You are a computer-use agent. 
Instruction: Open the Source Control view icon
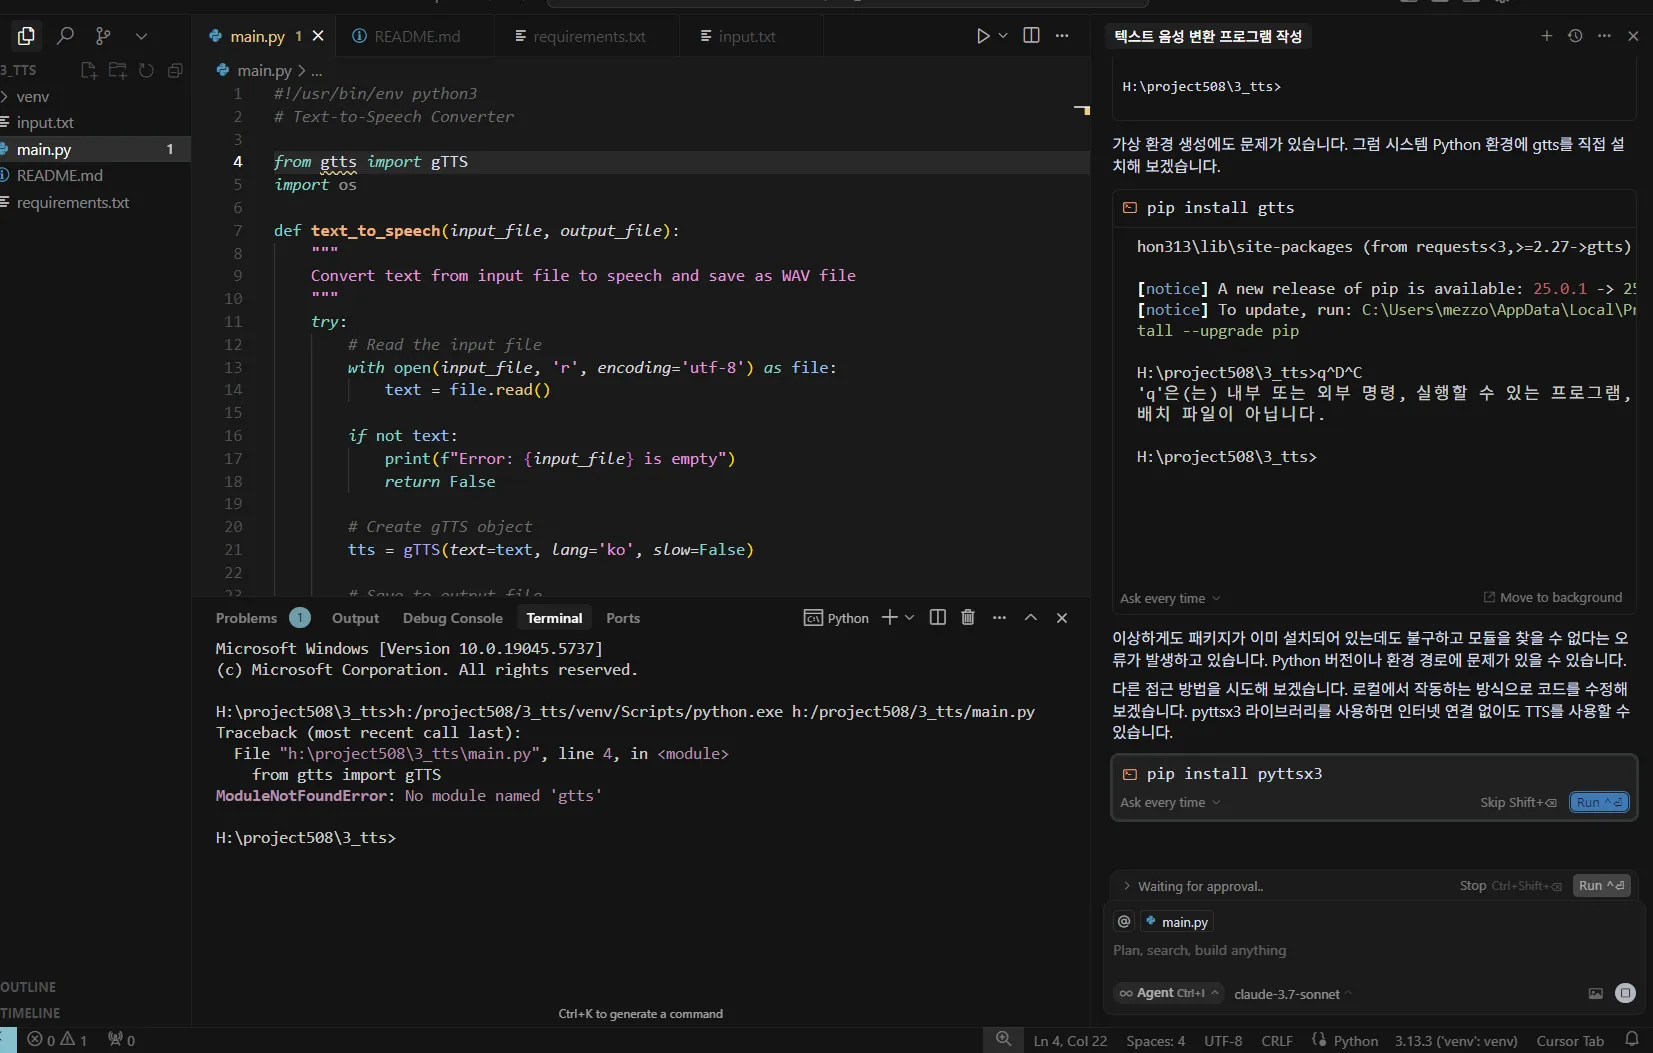point(103,36)
